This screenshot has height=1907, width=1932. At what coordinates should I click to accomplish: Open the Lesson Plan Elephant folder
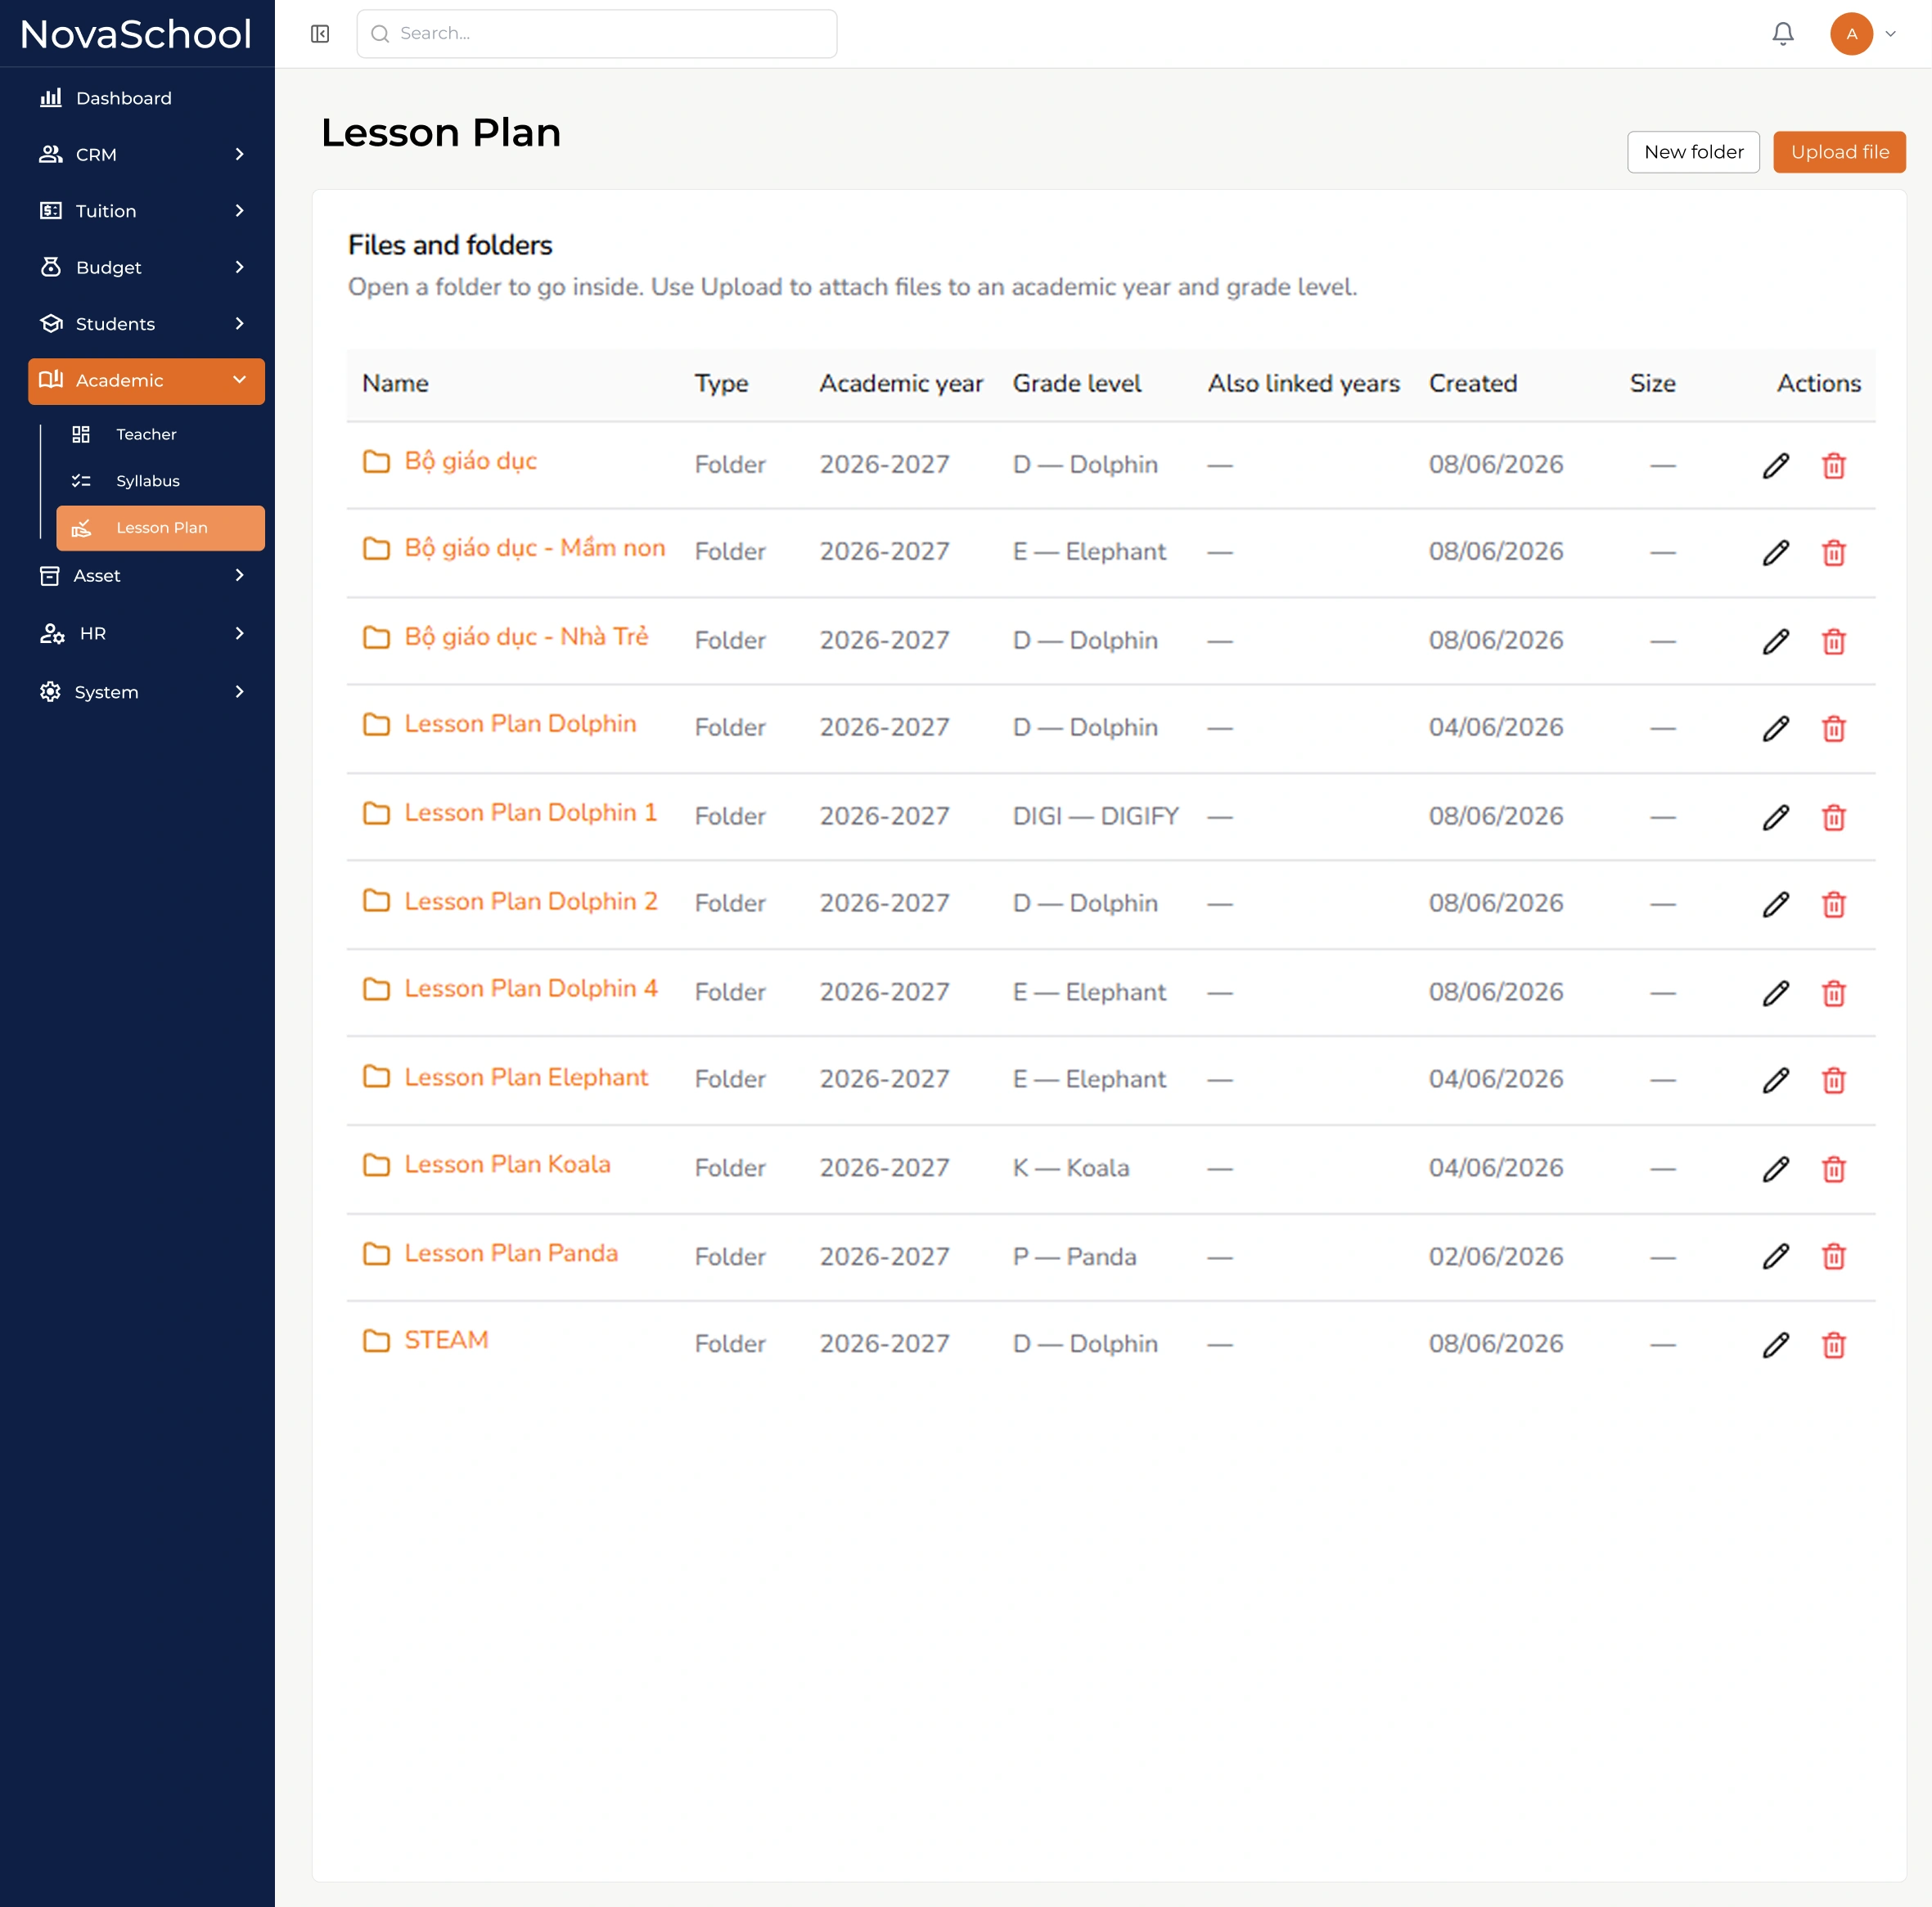coord(526,1077)
